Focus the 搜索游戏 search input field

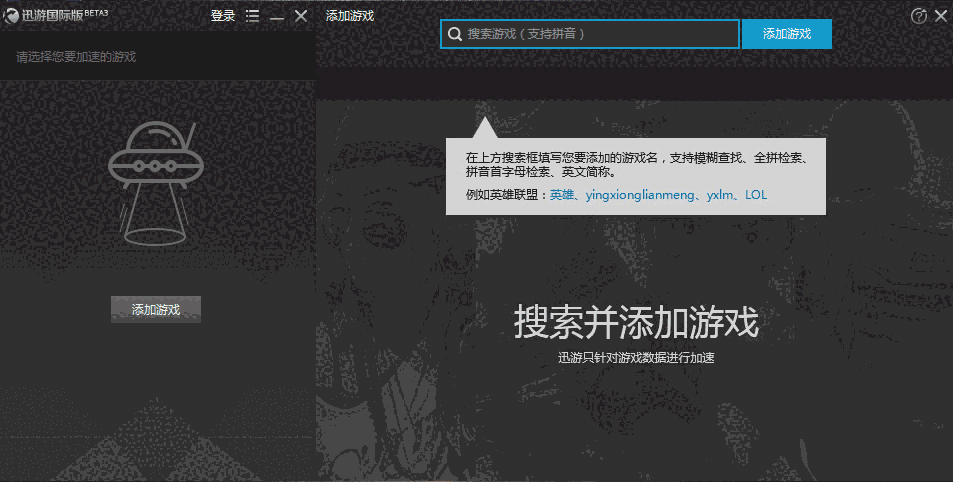pyautogui.click(x=590, y=34)
